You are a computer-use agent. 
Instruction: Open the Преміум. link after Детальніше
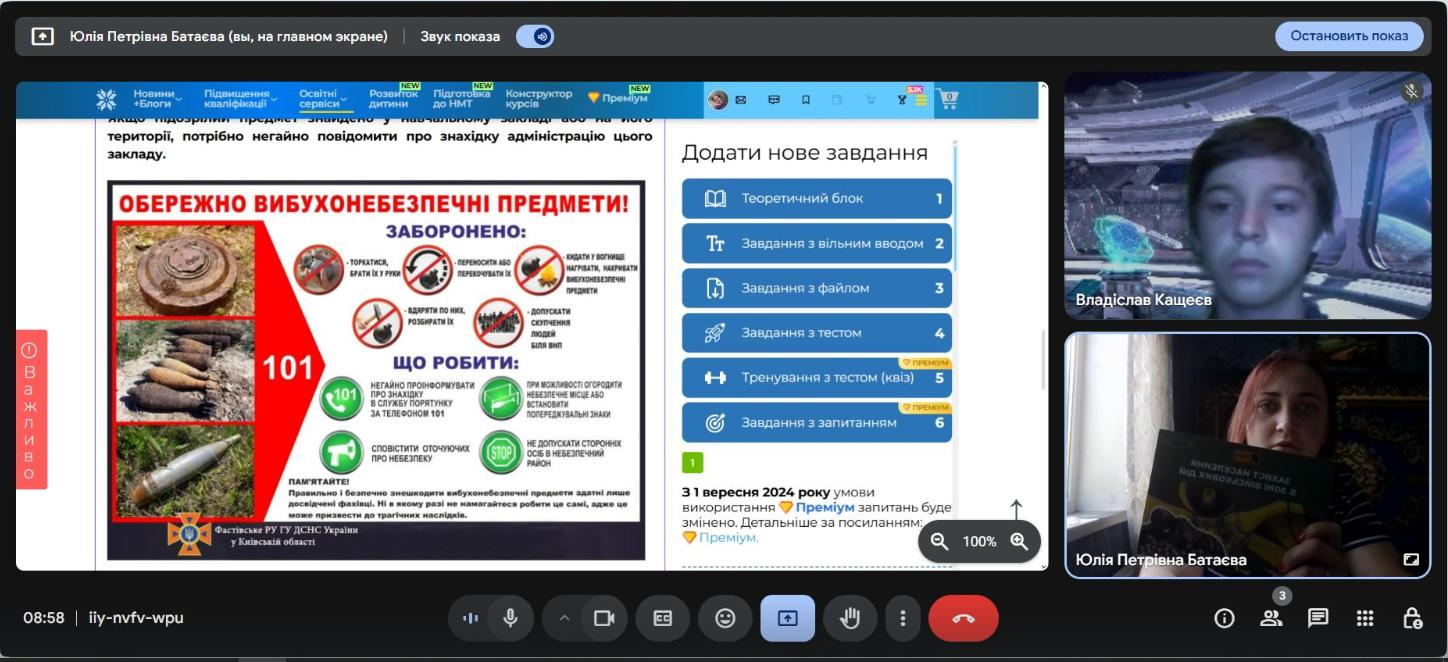[x=728, y=537]
